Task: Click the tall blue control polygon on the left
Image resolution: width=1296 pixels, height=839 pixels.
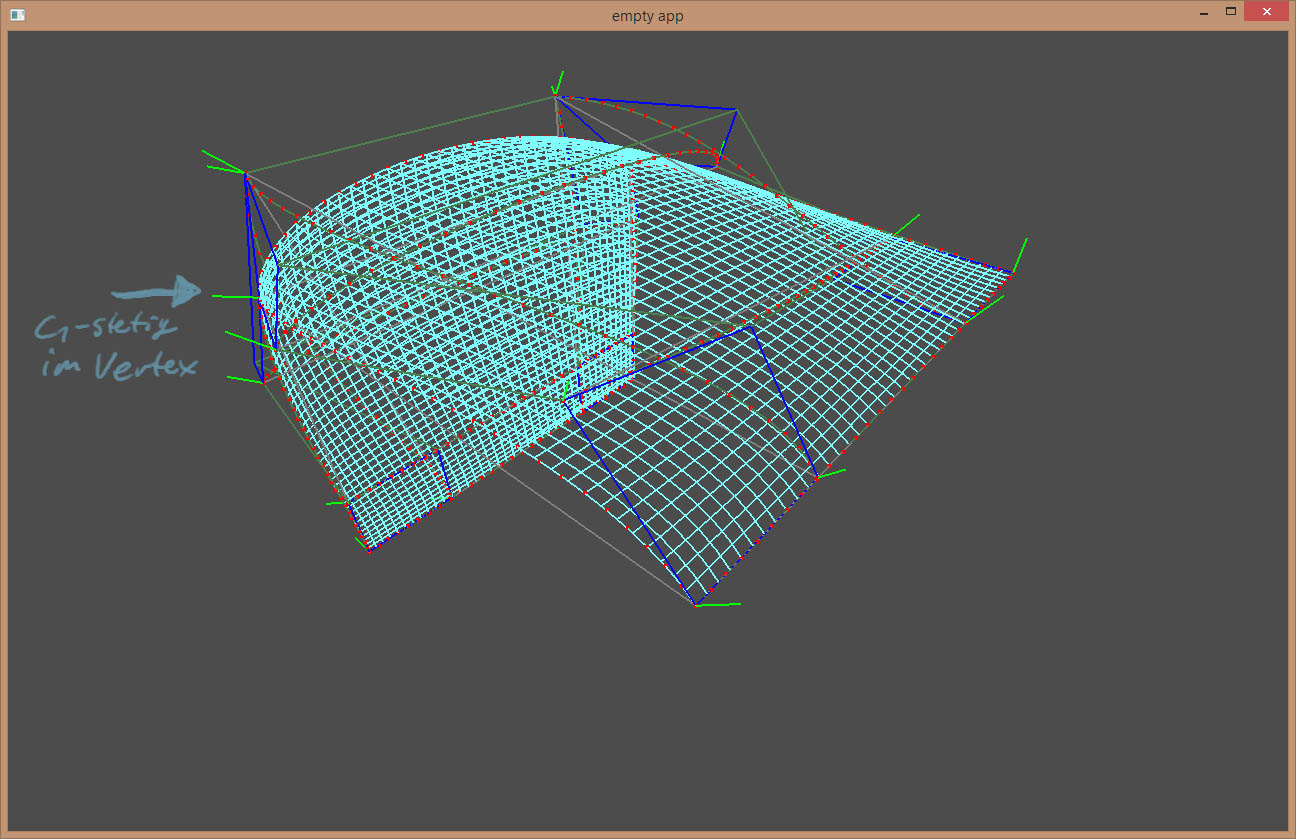Action: click(x=252, y=280)
